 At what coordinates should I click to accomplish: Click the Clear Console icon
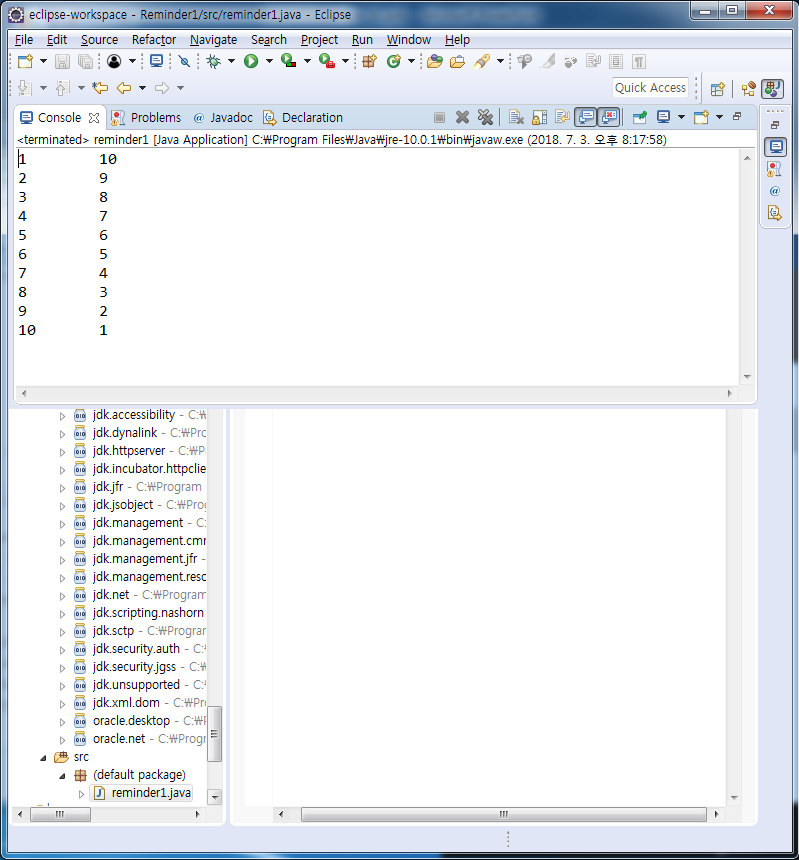tap(516, 117)
